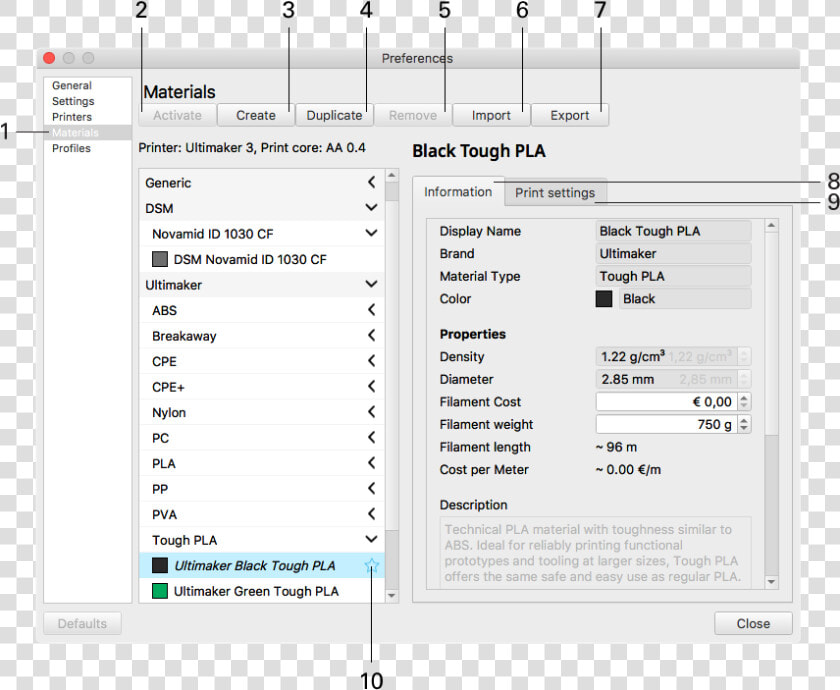Expand the Generic materials group
The width and height of the screenshot is (840, 690).
coord(371,182)
